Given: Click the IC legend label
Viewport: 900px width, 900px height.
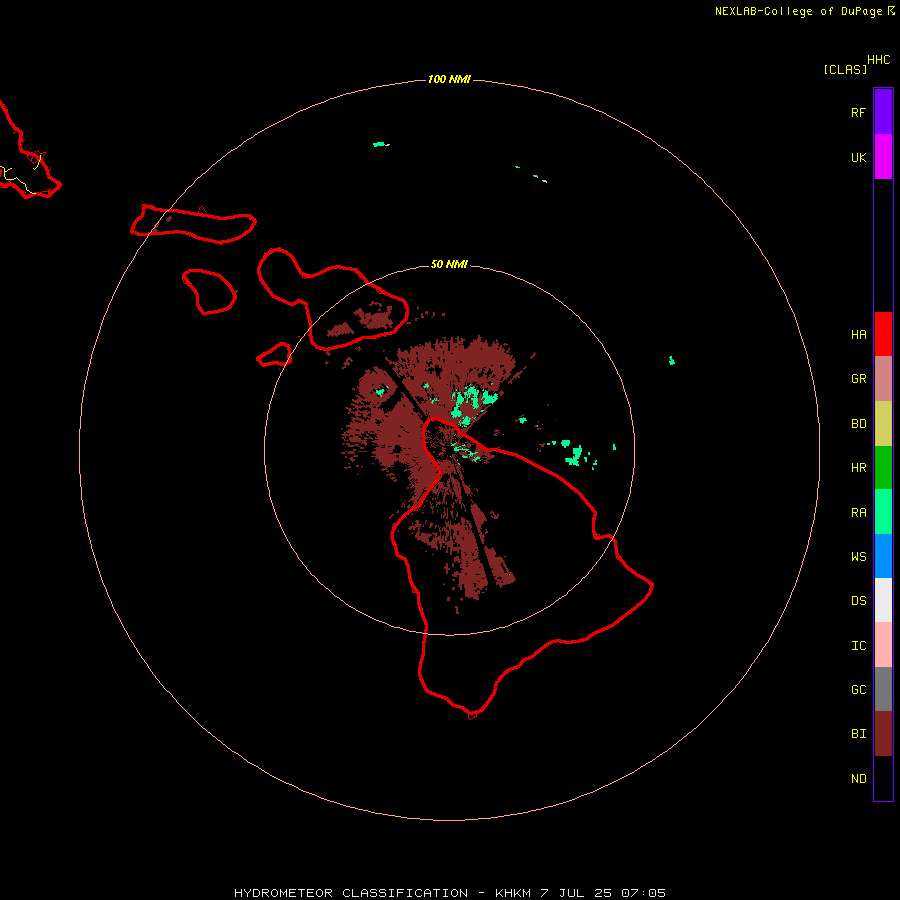Looking at the screenshot, I should pos(858,645).
